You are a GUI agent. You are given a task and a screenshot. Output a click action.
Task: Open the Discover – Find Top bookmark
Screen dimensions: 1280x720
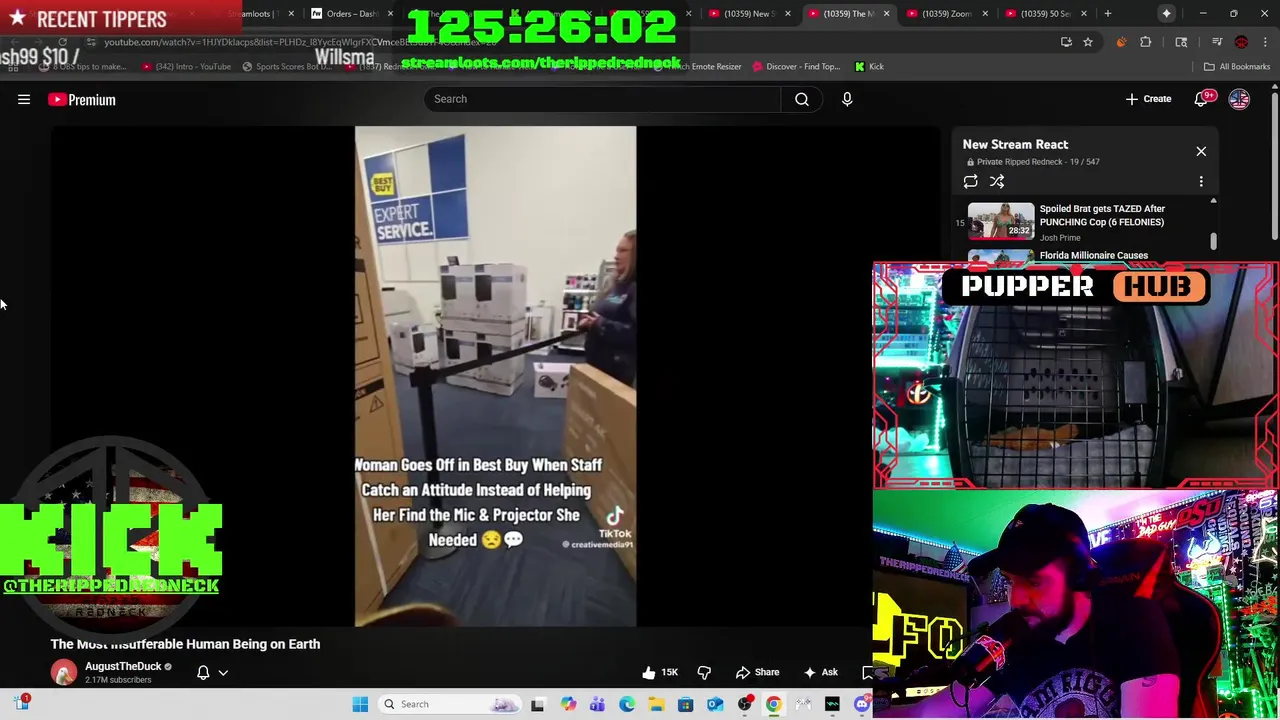[796, 66]
